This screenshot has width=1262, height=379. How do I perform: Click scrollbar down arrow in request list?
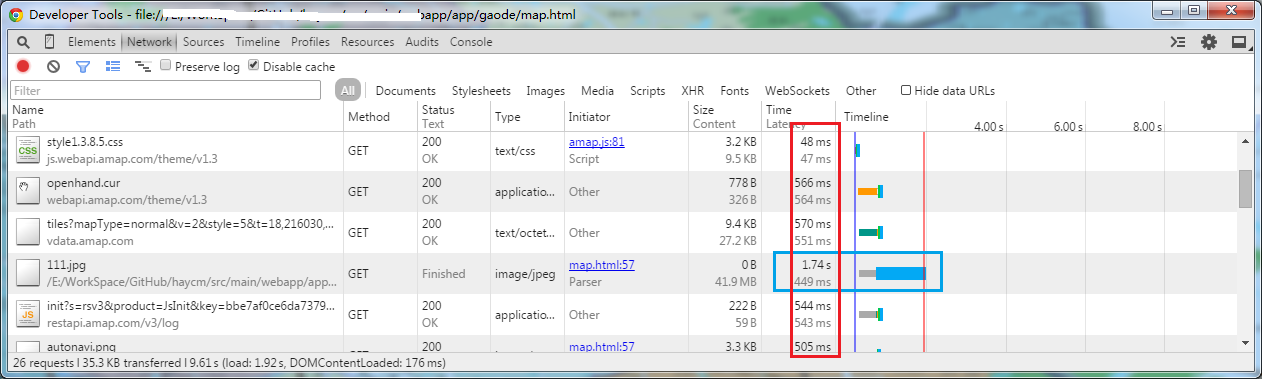[x=1245, y=343]
